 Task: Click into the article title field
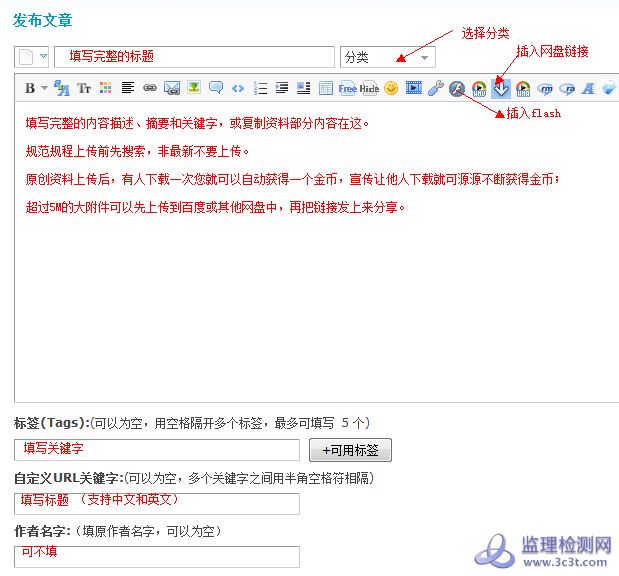pyautogui.click(x=194, y=57)
